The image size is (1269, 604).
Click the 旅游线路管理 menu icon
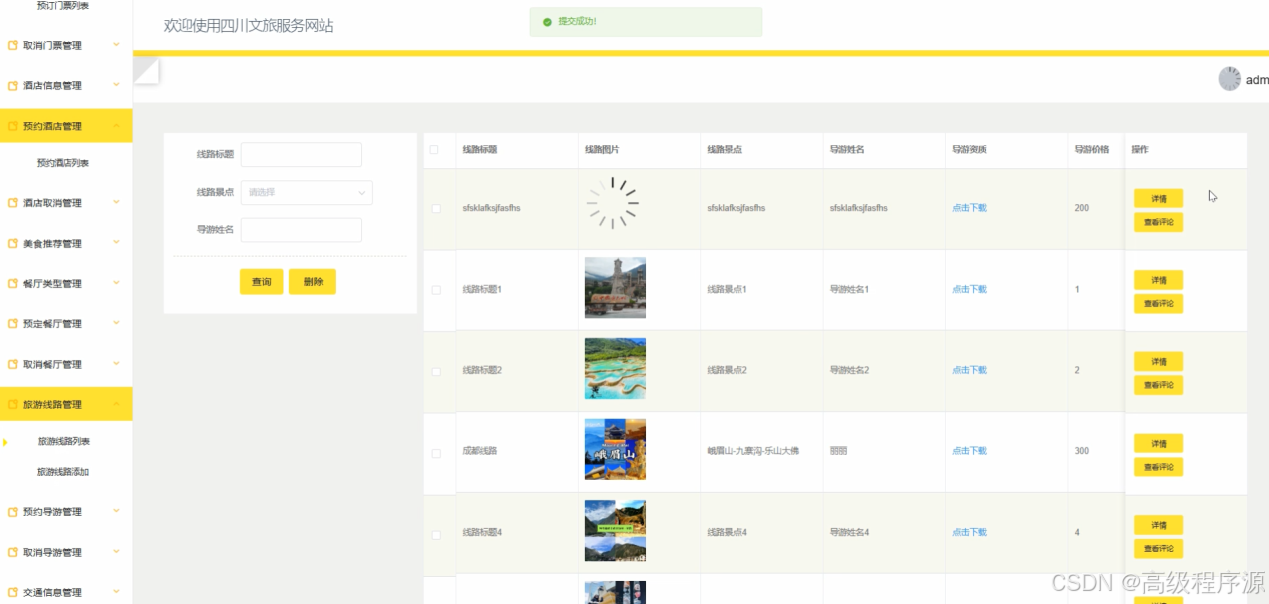13,405
